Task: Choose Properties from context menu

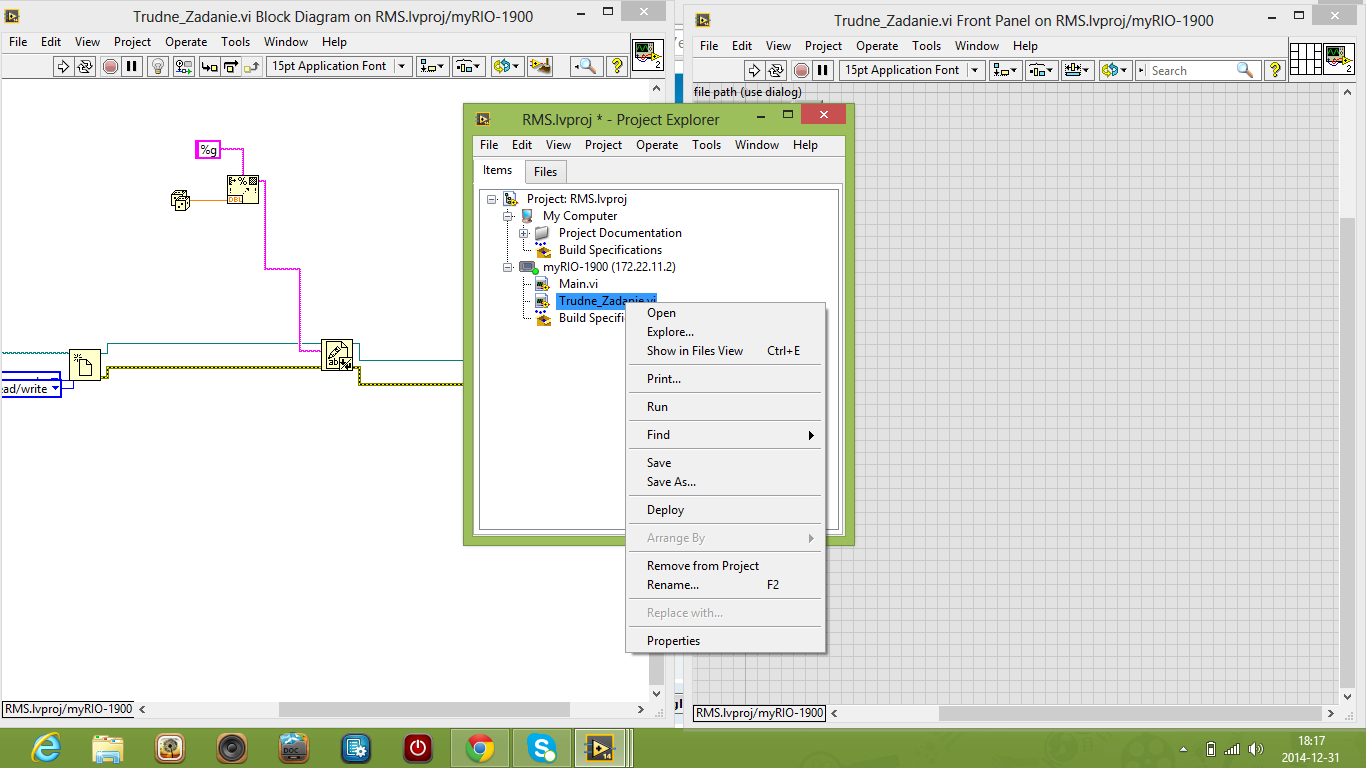Action: 725,641
